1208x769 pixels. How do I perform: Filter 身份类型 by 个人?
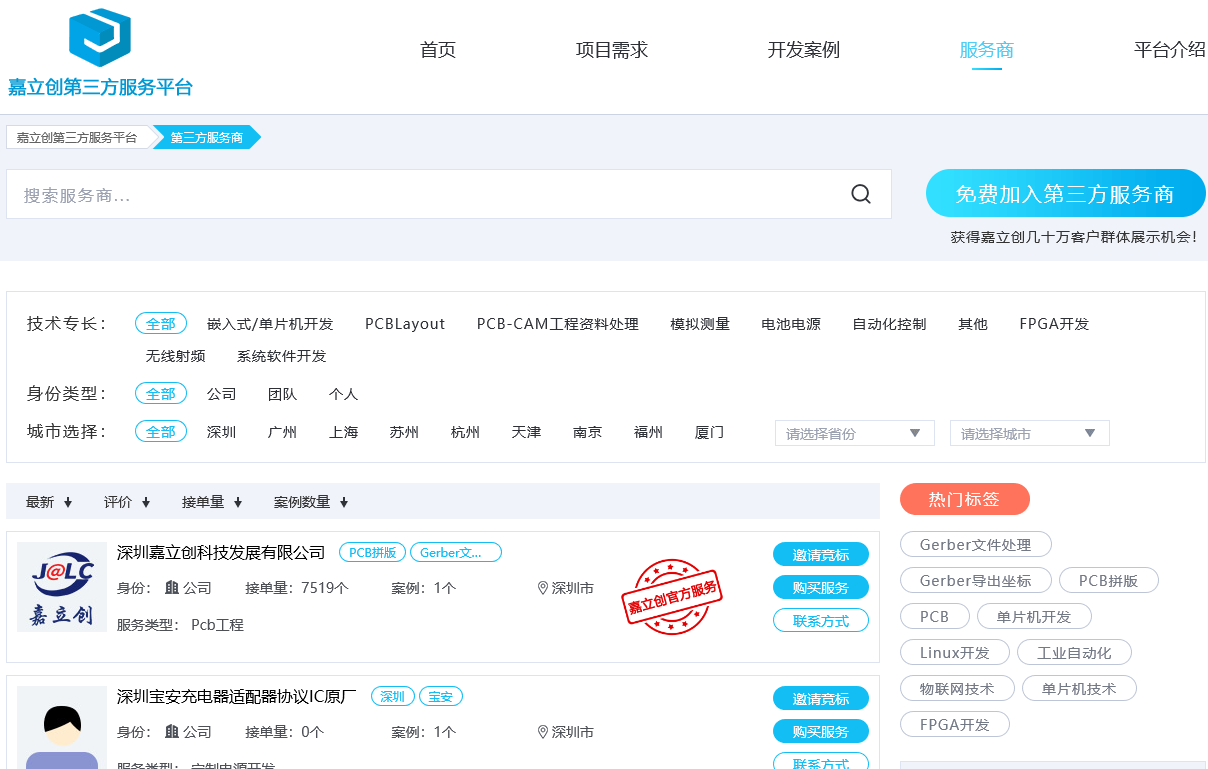344,394
